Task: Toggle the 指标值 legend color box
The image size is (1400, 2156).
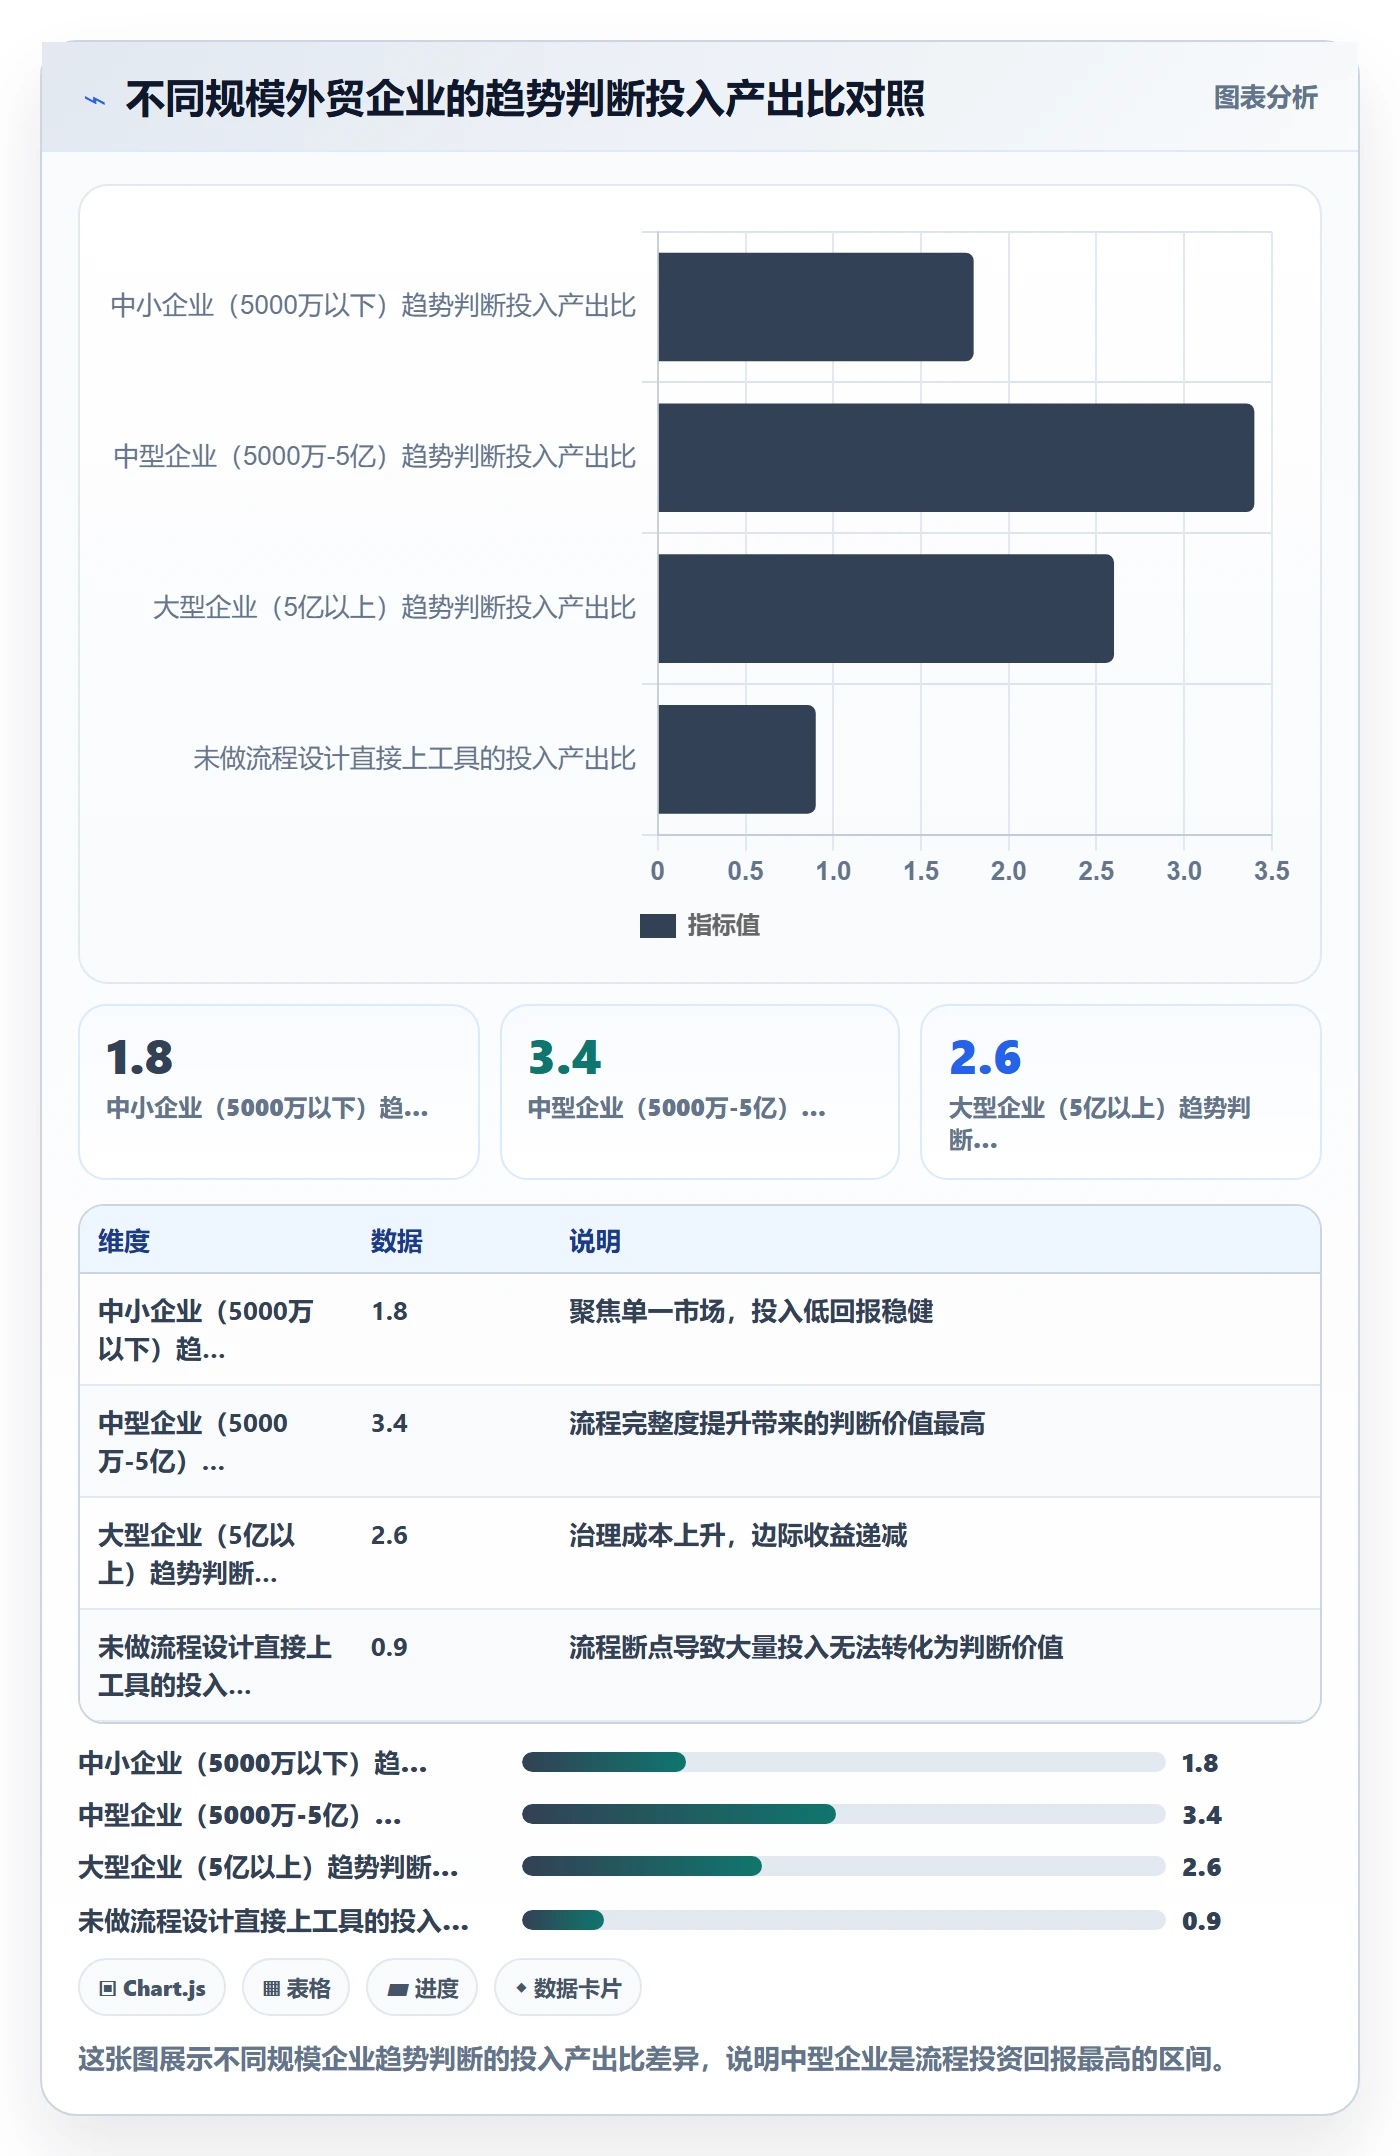Action: pyautogui.click(x=657, y=926)
